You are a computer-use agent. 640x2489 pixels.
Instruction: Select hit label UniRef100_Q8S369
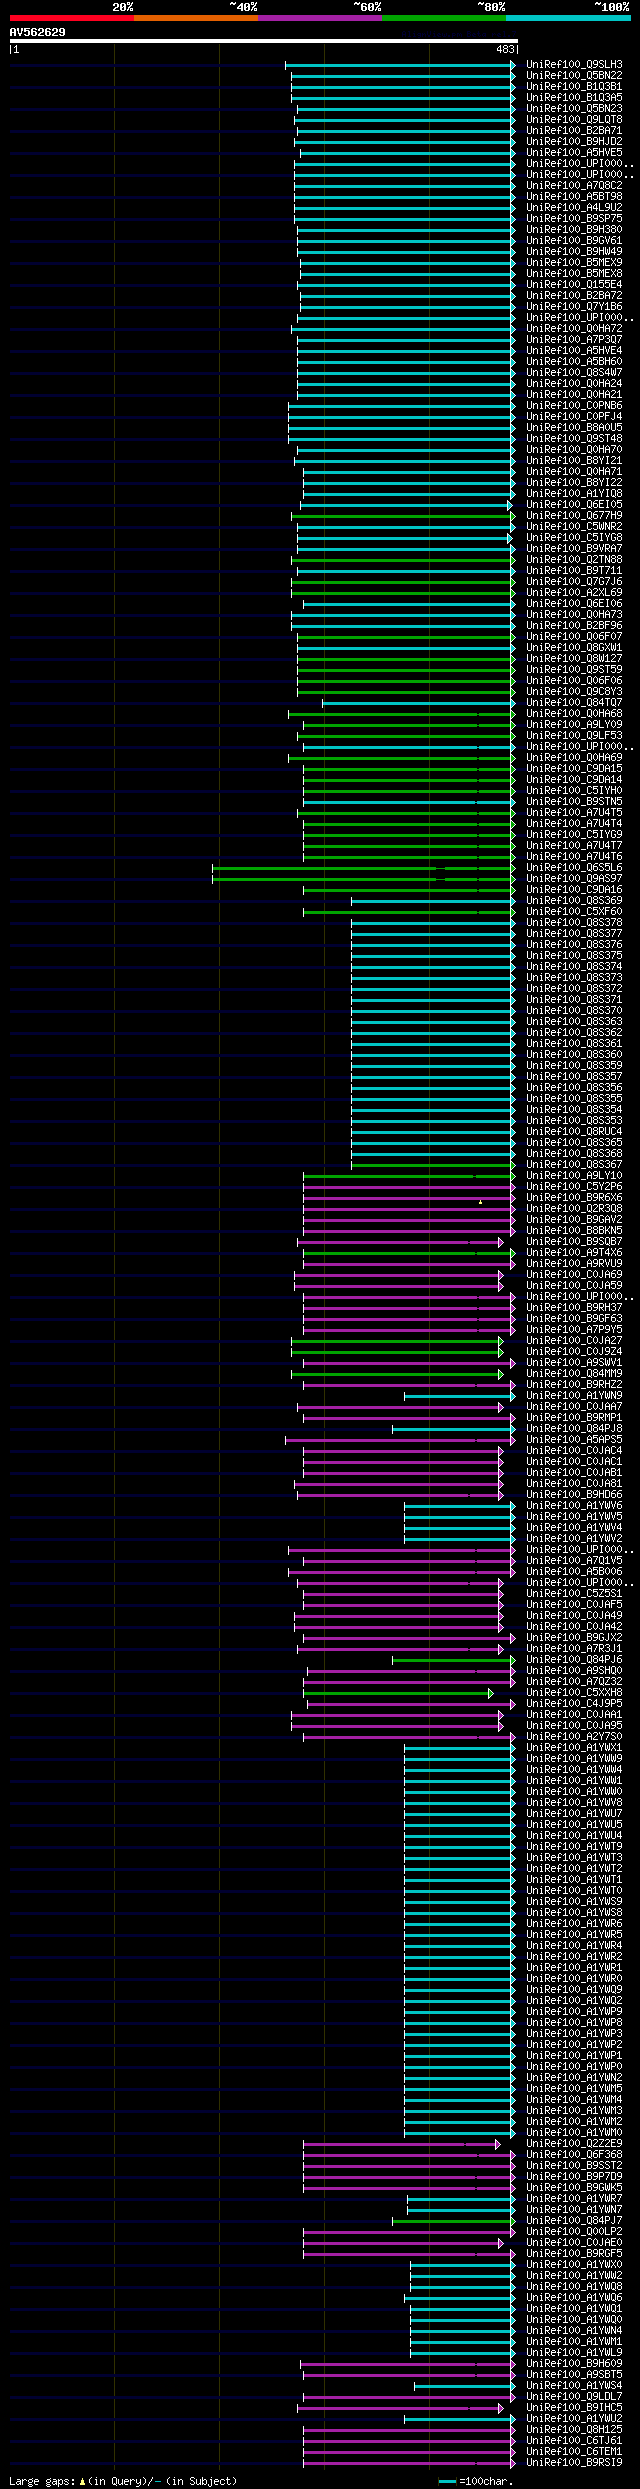point(574,901)
